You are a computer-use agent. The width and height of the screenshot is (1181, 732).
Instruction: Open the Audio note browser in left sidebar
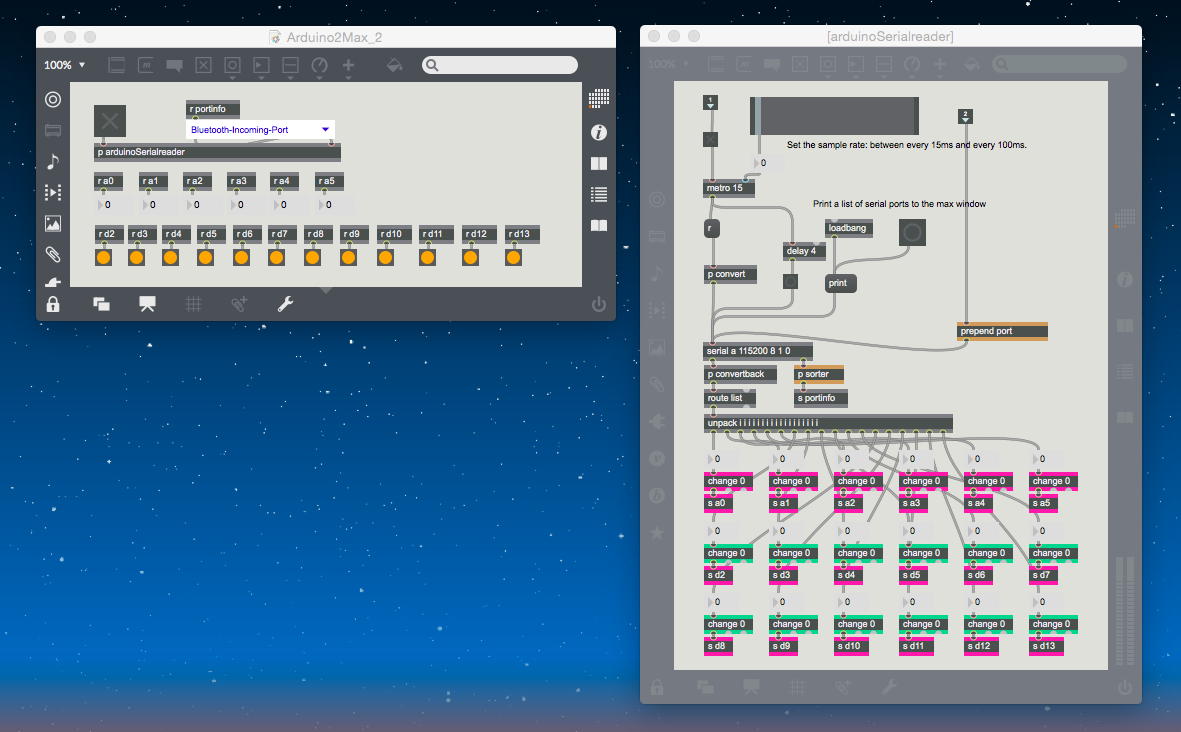tap(53, 161)
